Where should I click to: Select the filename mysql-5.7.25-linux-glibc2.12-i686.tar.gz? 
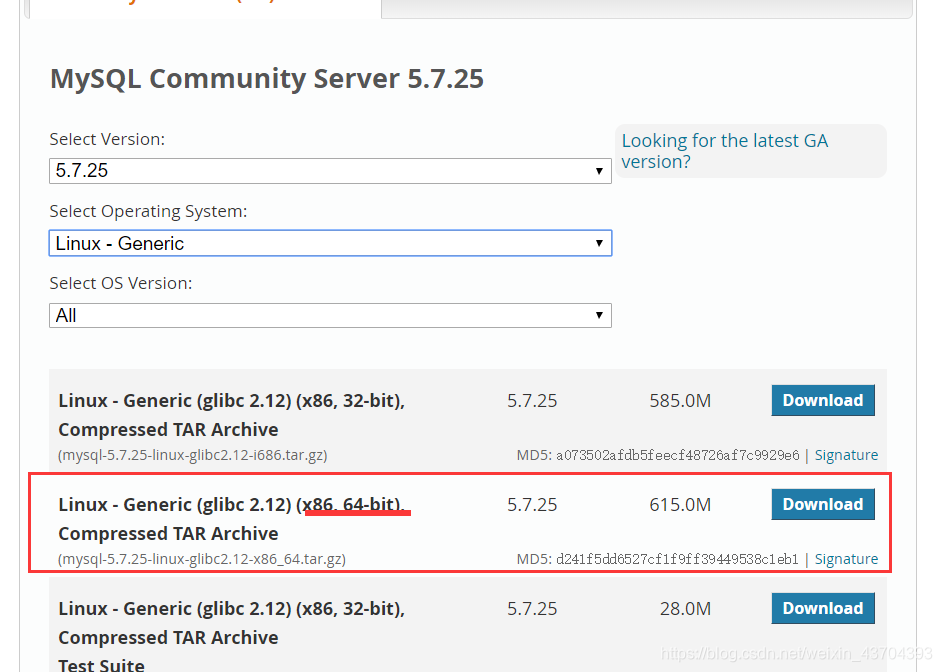tap(192, 455)
